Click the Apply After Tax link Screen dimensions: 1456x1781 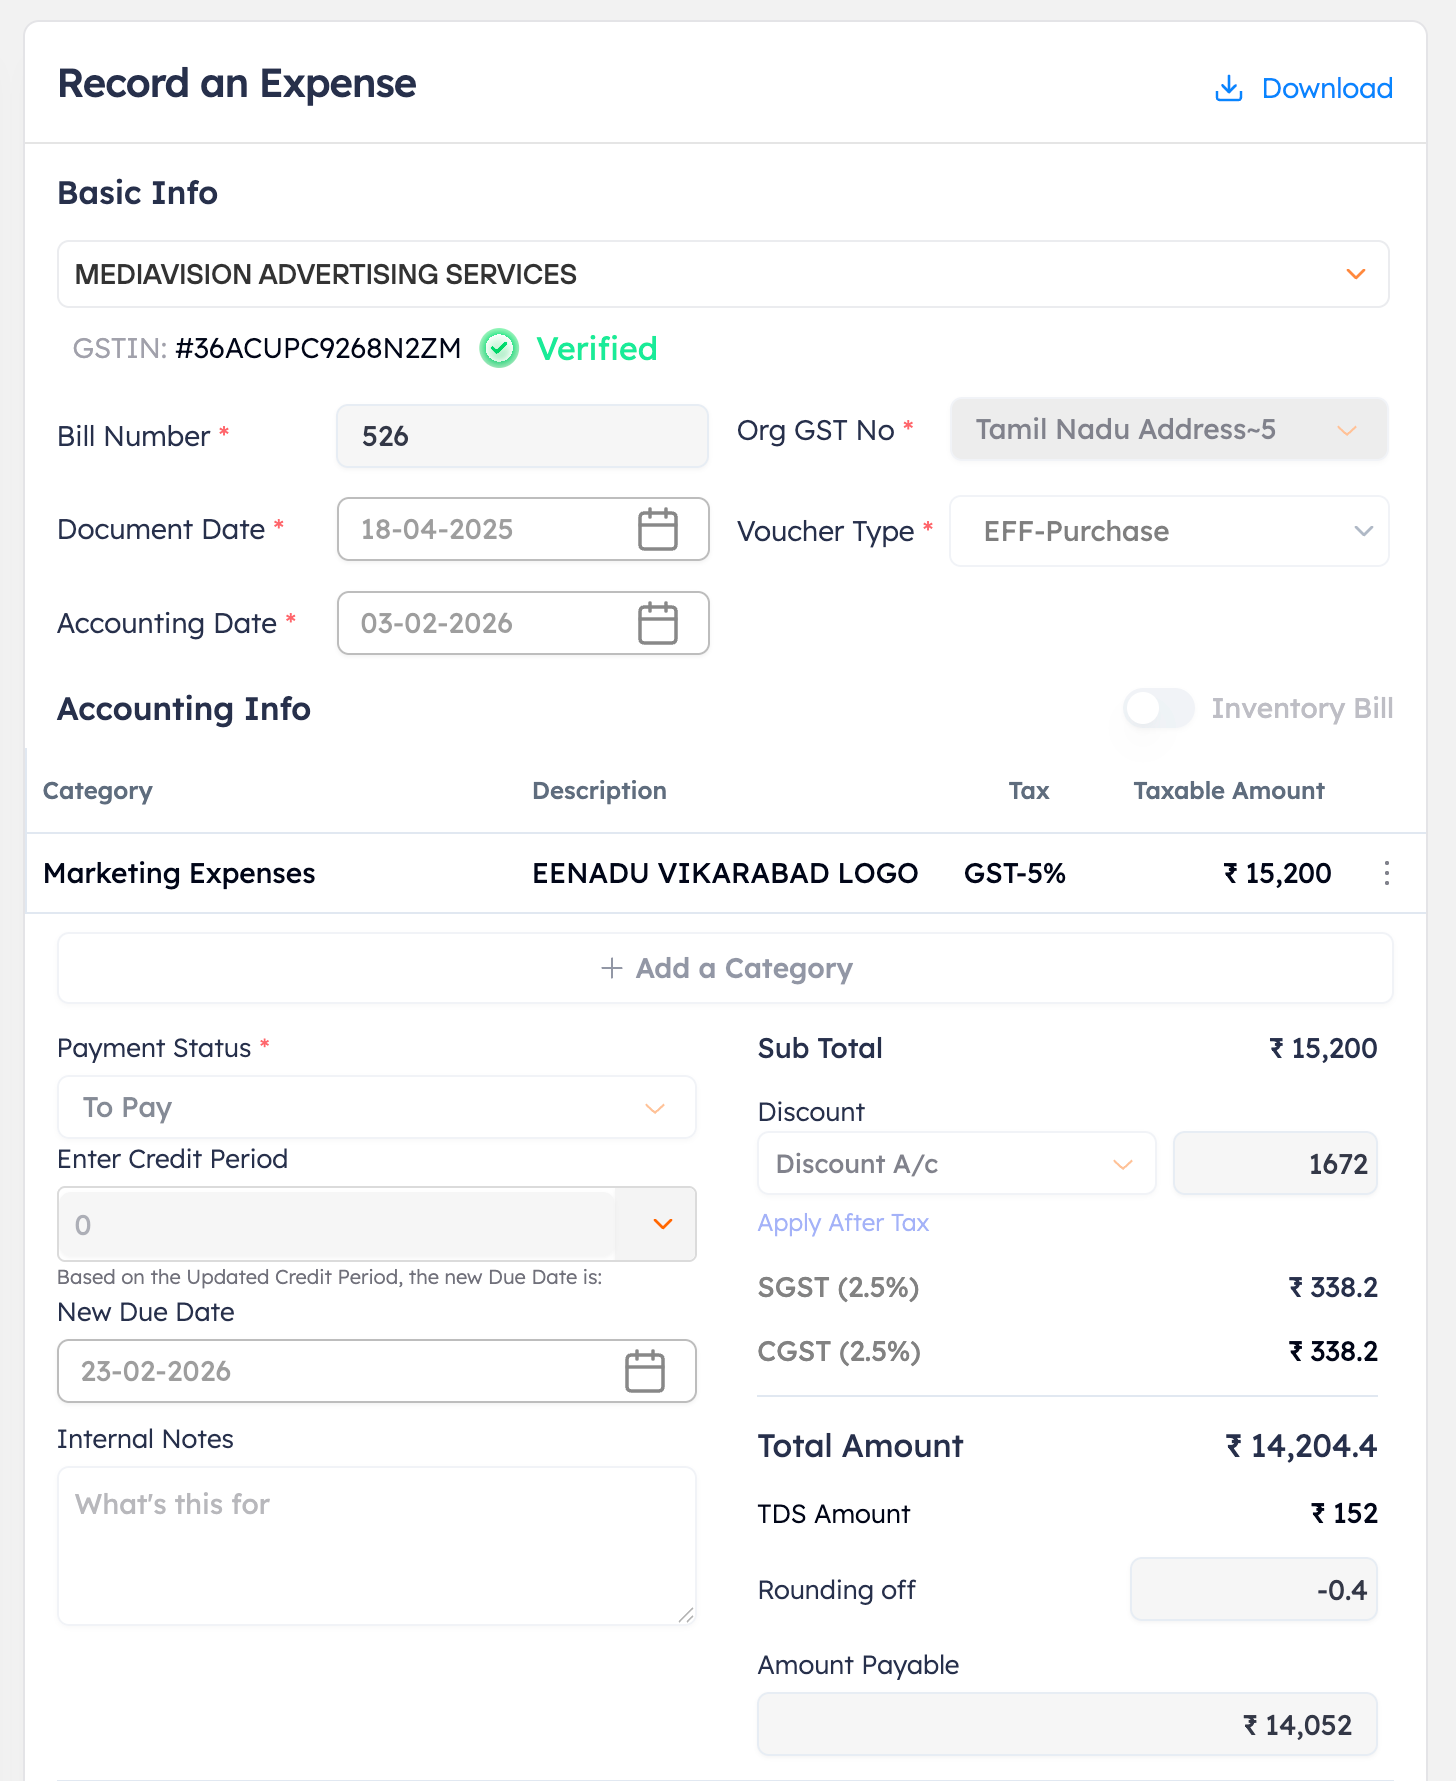click(x=843, y=1223)
